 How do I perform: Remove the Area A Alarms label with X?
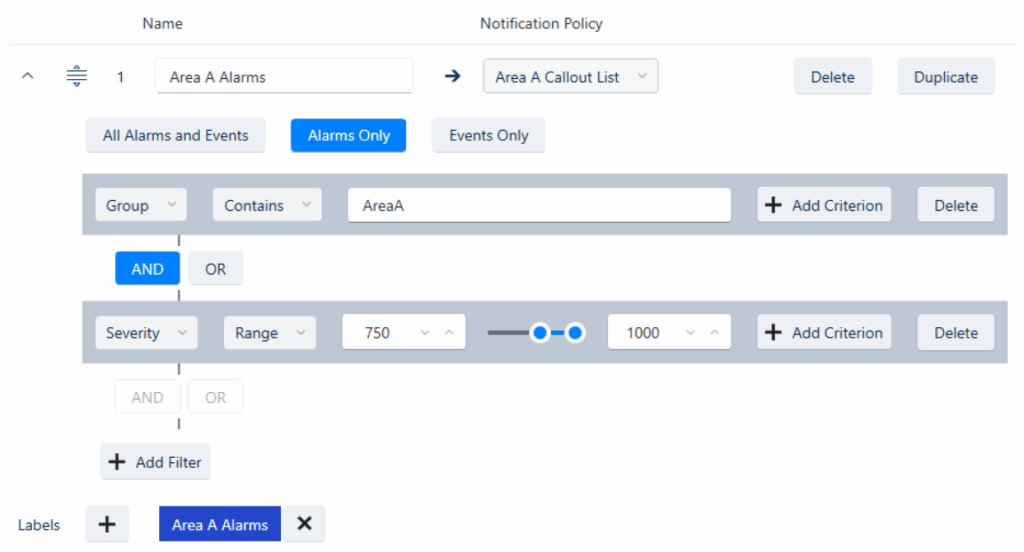pos(304,524)
